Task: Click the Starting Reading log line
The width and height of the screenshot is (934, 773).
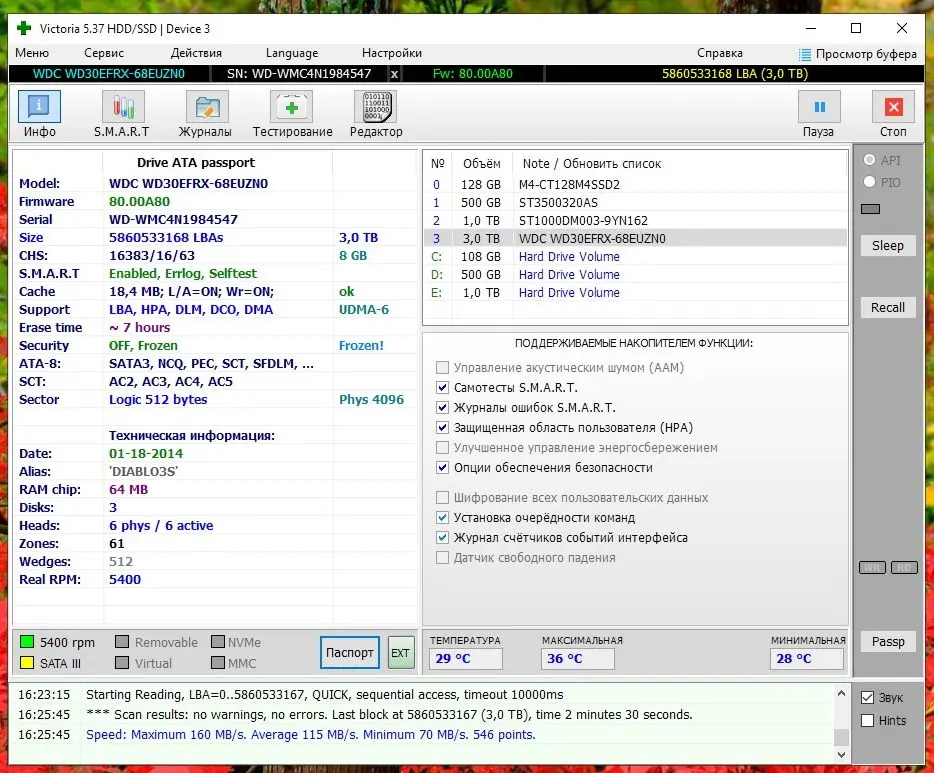Action: coord(325,694)
